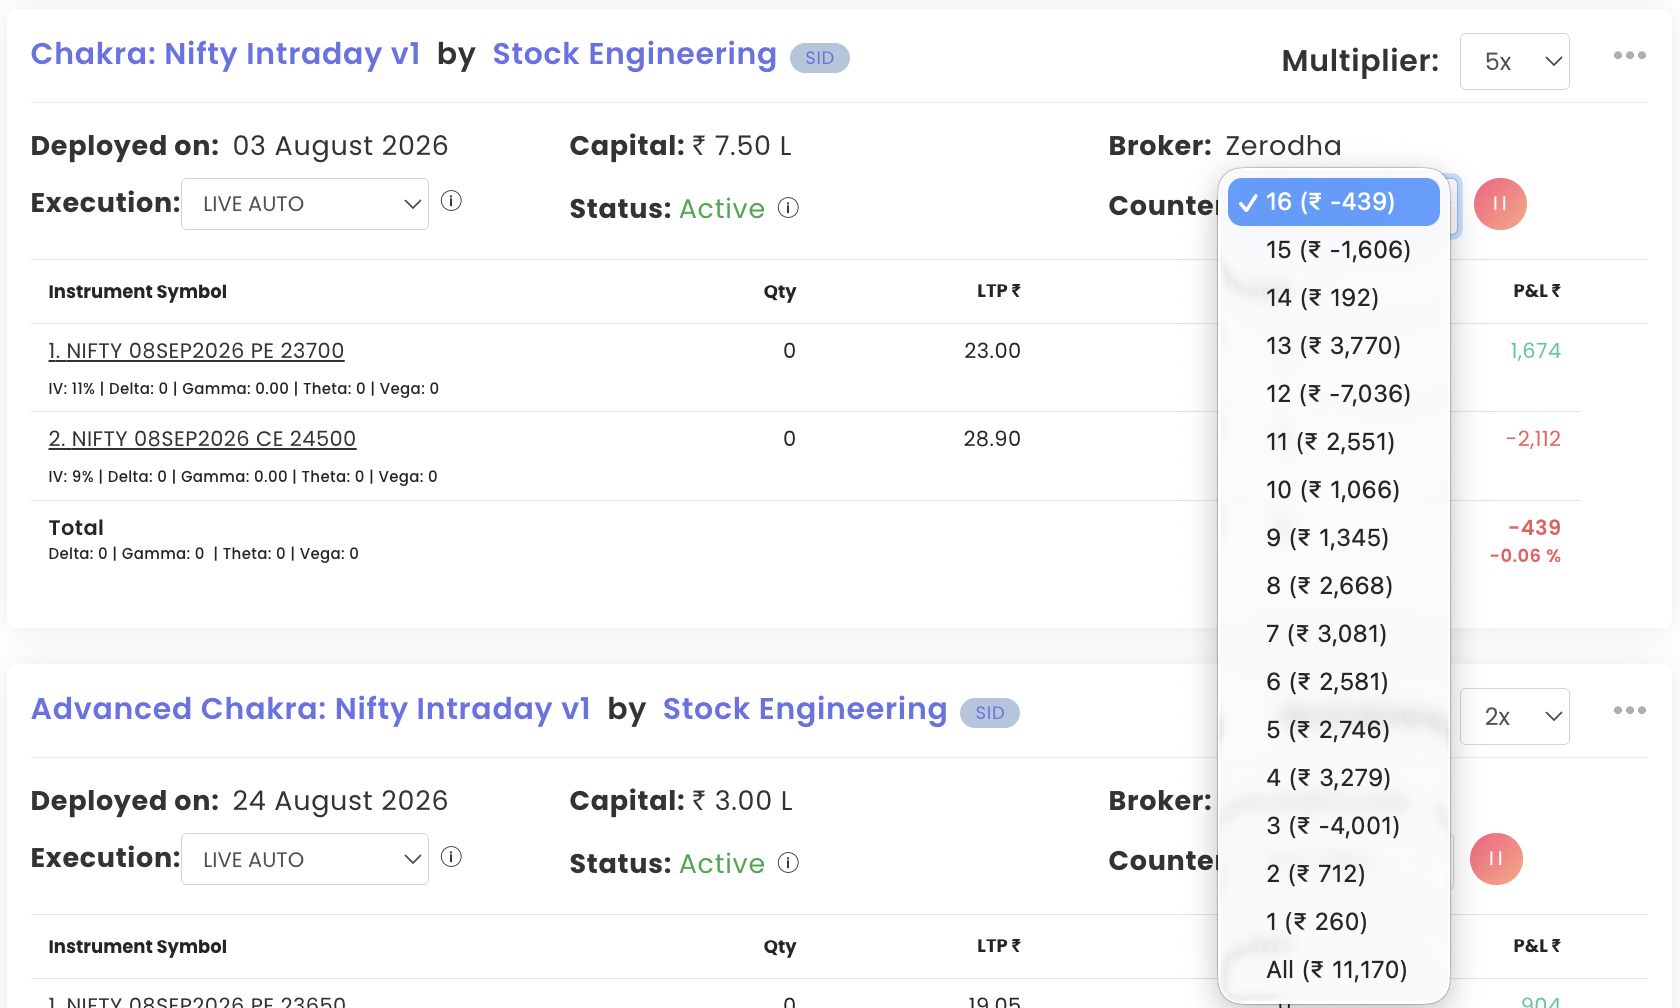The height and width of the screenshot is (1008, 1680).
Task: Open Stock Engineering creator link in first card
Action: pos(634,54)
